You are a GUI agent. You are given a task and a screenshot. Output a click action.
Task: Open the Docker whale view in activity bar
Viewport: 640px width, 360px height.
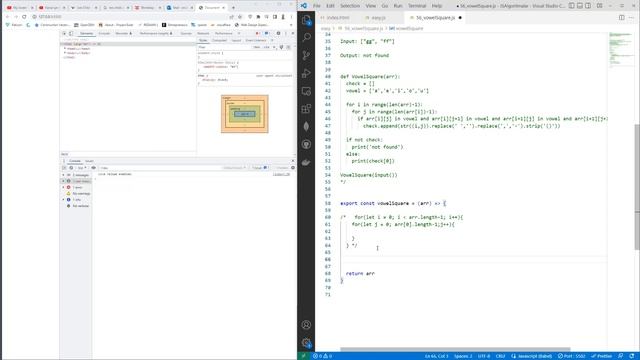tap(306, 162)
